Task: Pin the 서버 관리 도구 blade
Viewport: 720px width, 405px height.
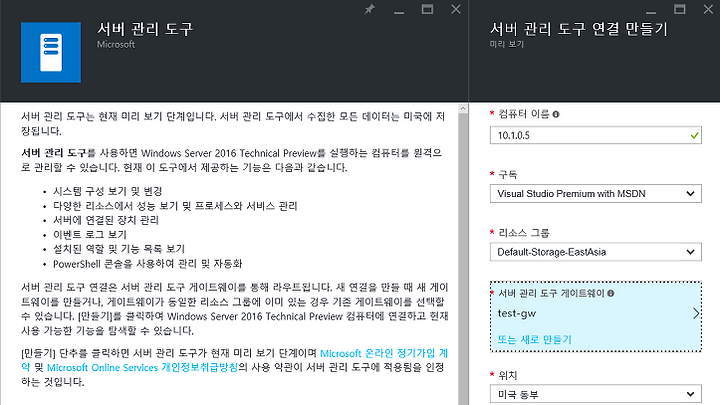Action: (369, 9)
